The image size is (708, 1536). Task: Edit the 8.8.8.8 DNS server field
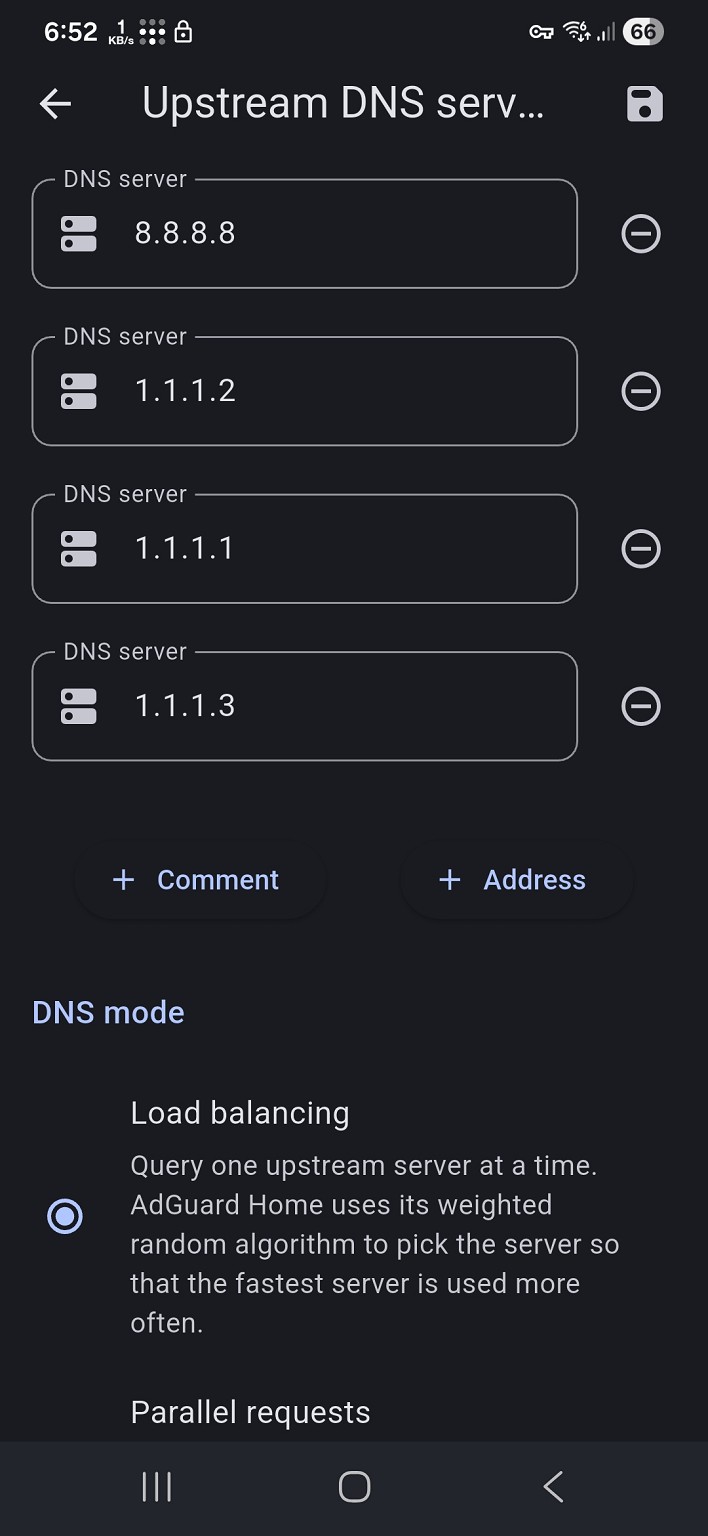coord(340,234)
